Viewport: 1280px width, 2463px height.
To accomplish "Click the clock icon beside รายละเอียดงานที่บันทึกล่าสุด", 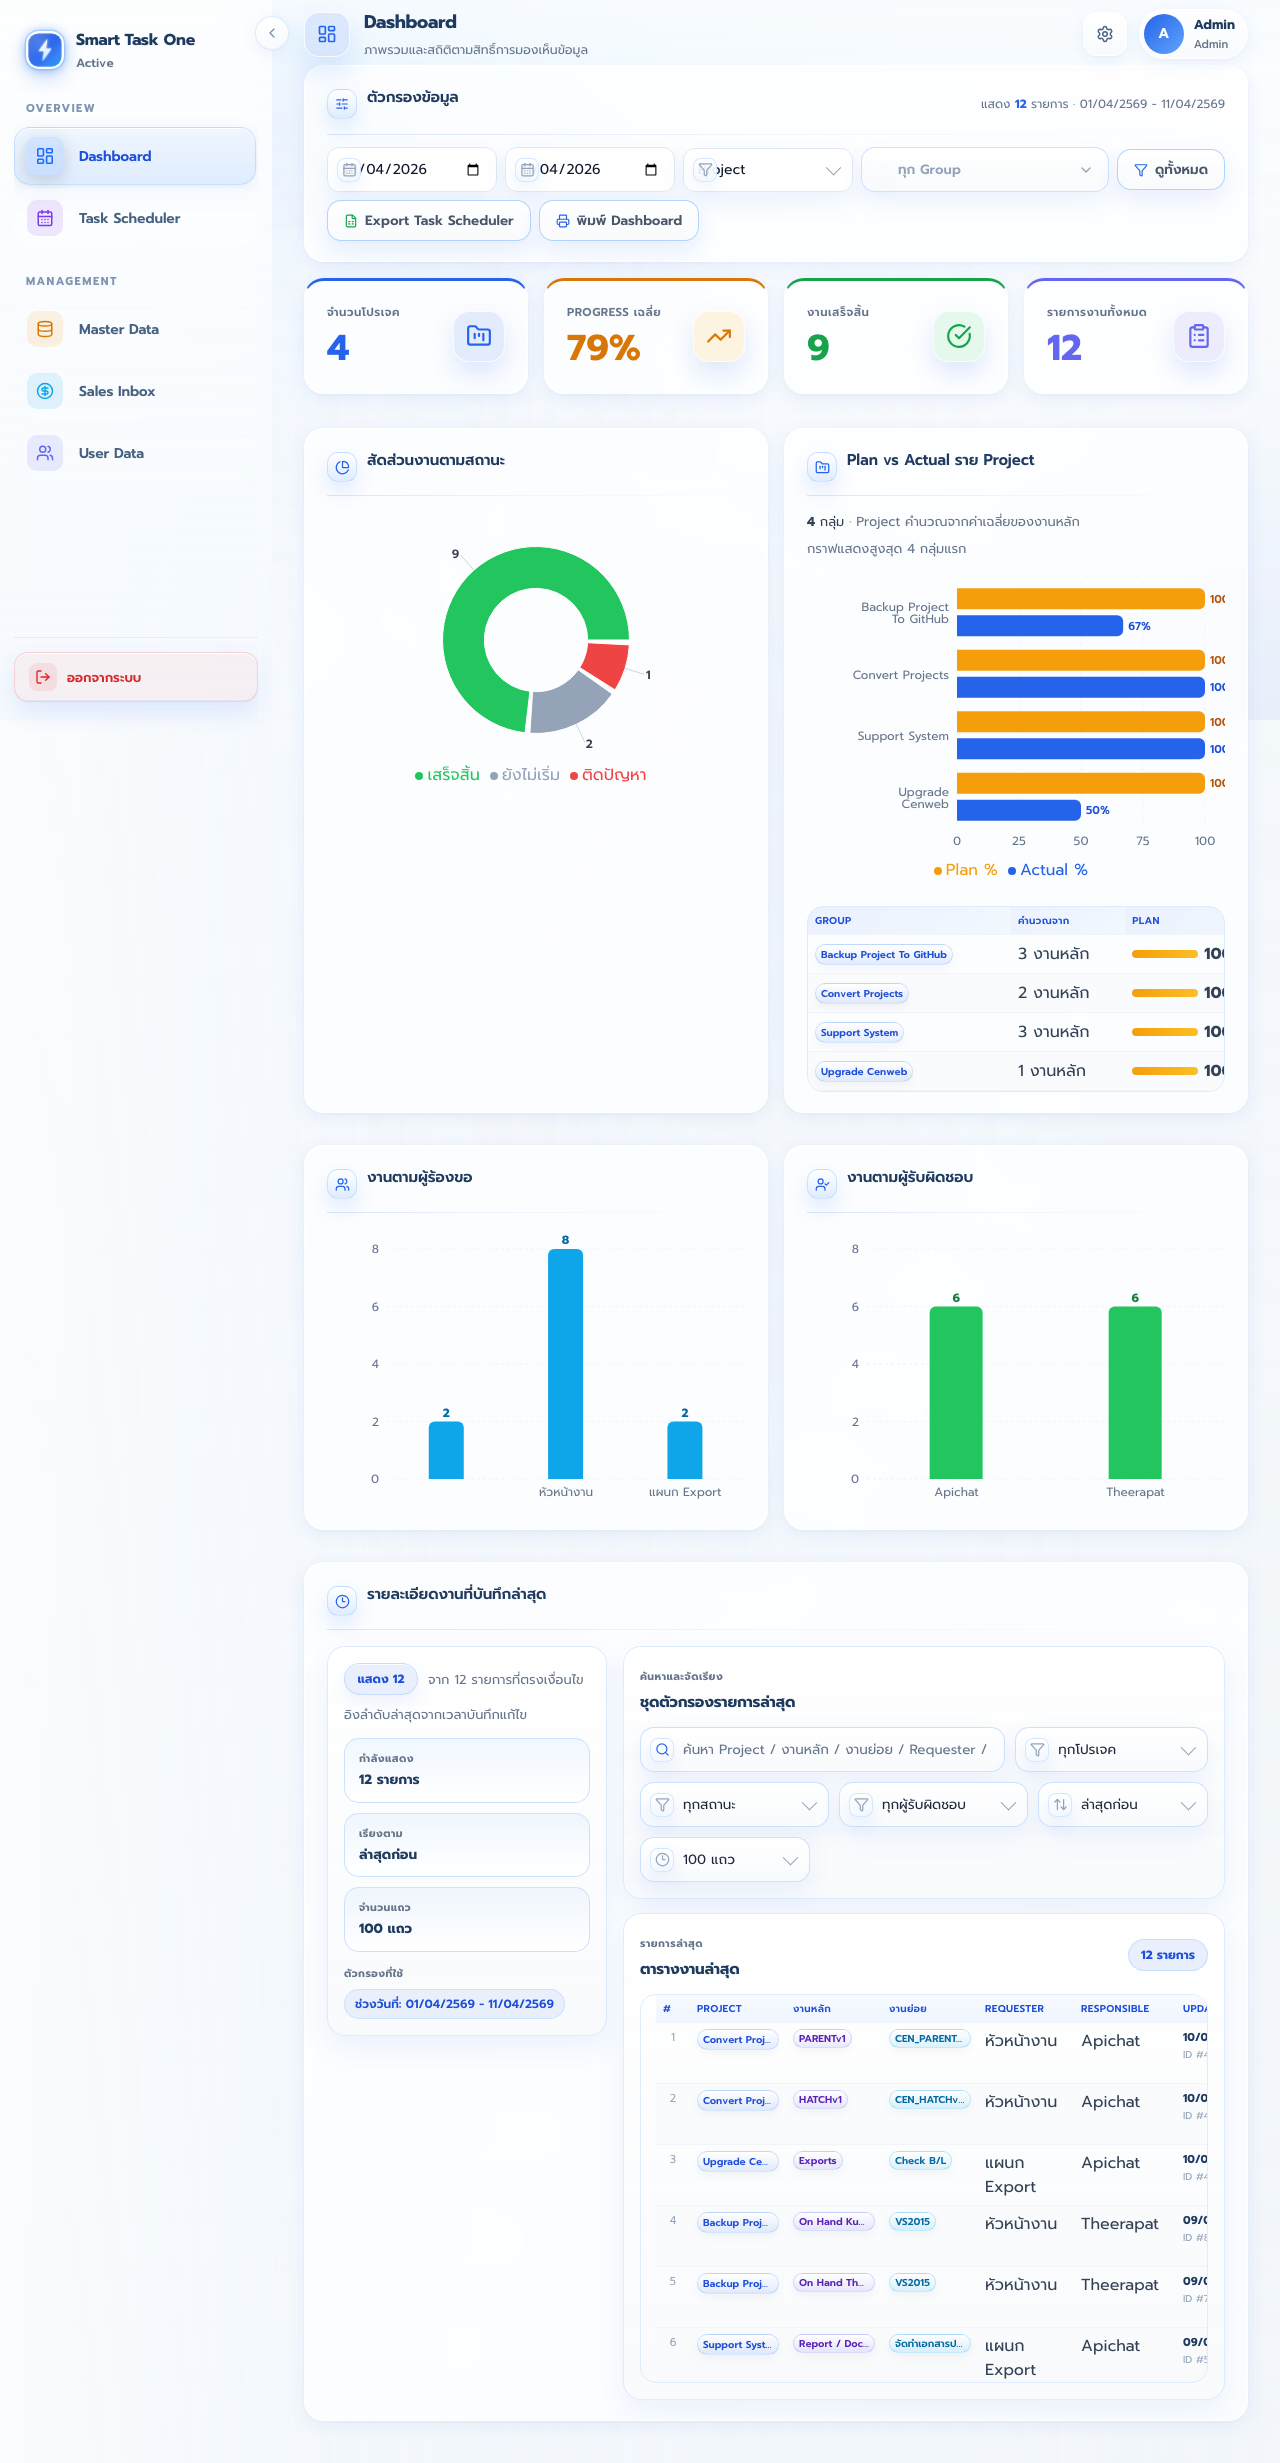I will click(342, 1601).
